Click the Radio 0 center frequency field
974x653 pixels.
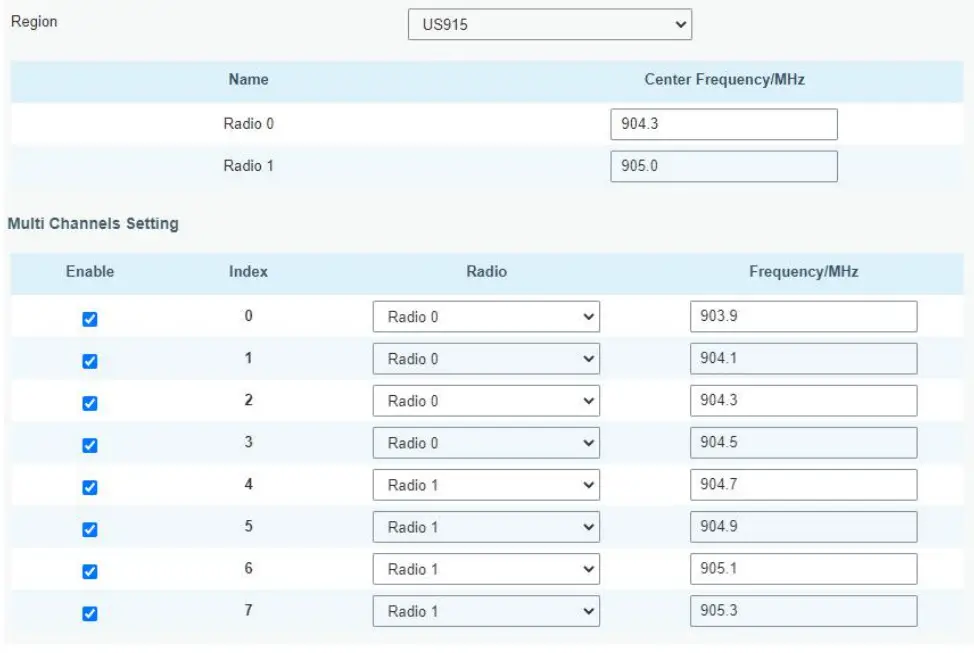(x=724, y=124)
